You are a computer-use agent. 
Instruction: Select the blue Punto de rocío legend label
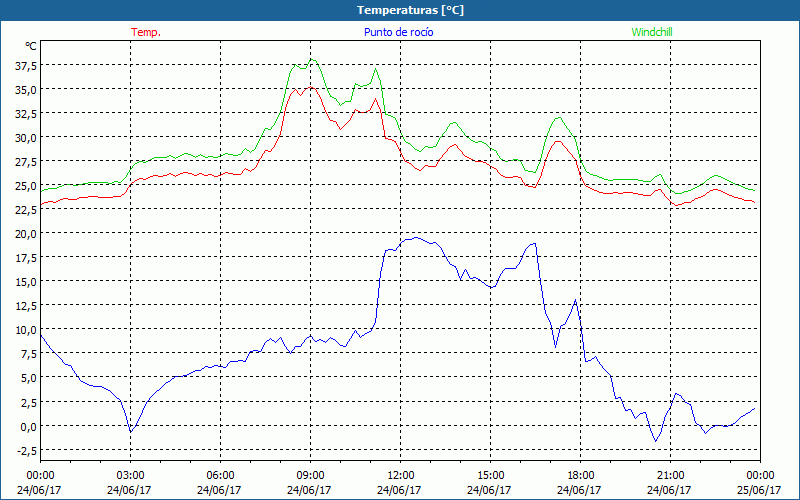(x=398, y=32)
